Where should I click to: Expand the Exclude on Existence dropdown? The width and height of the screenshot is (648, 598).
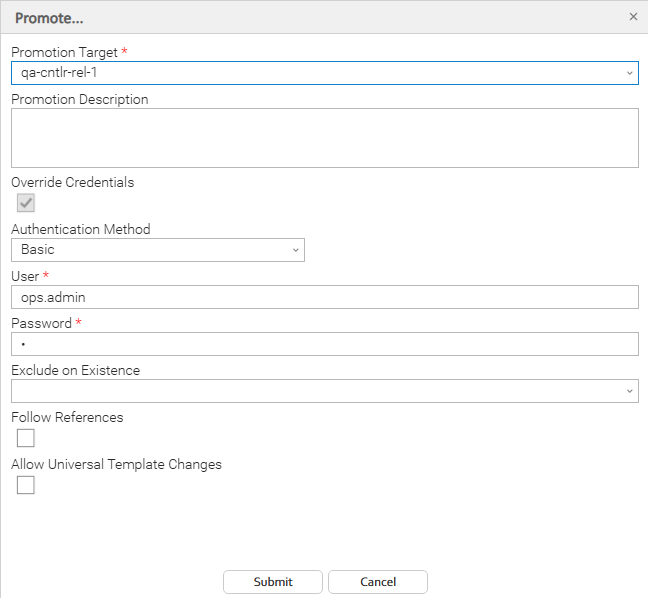click(310, 391)
